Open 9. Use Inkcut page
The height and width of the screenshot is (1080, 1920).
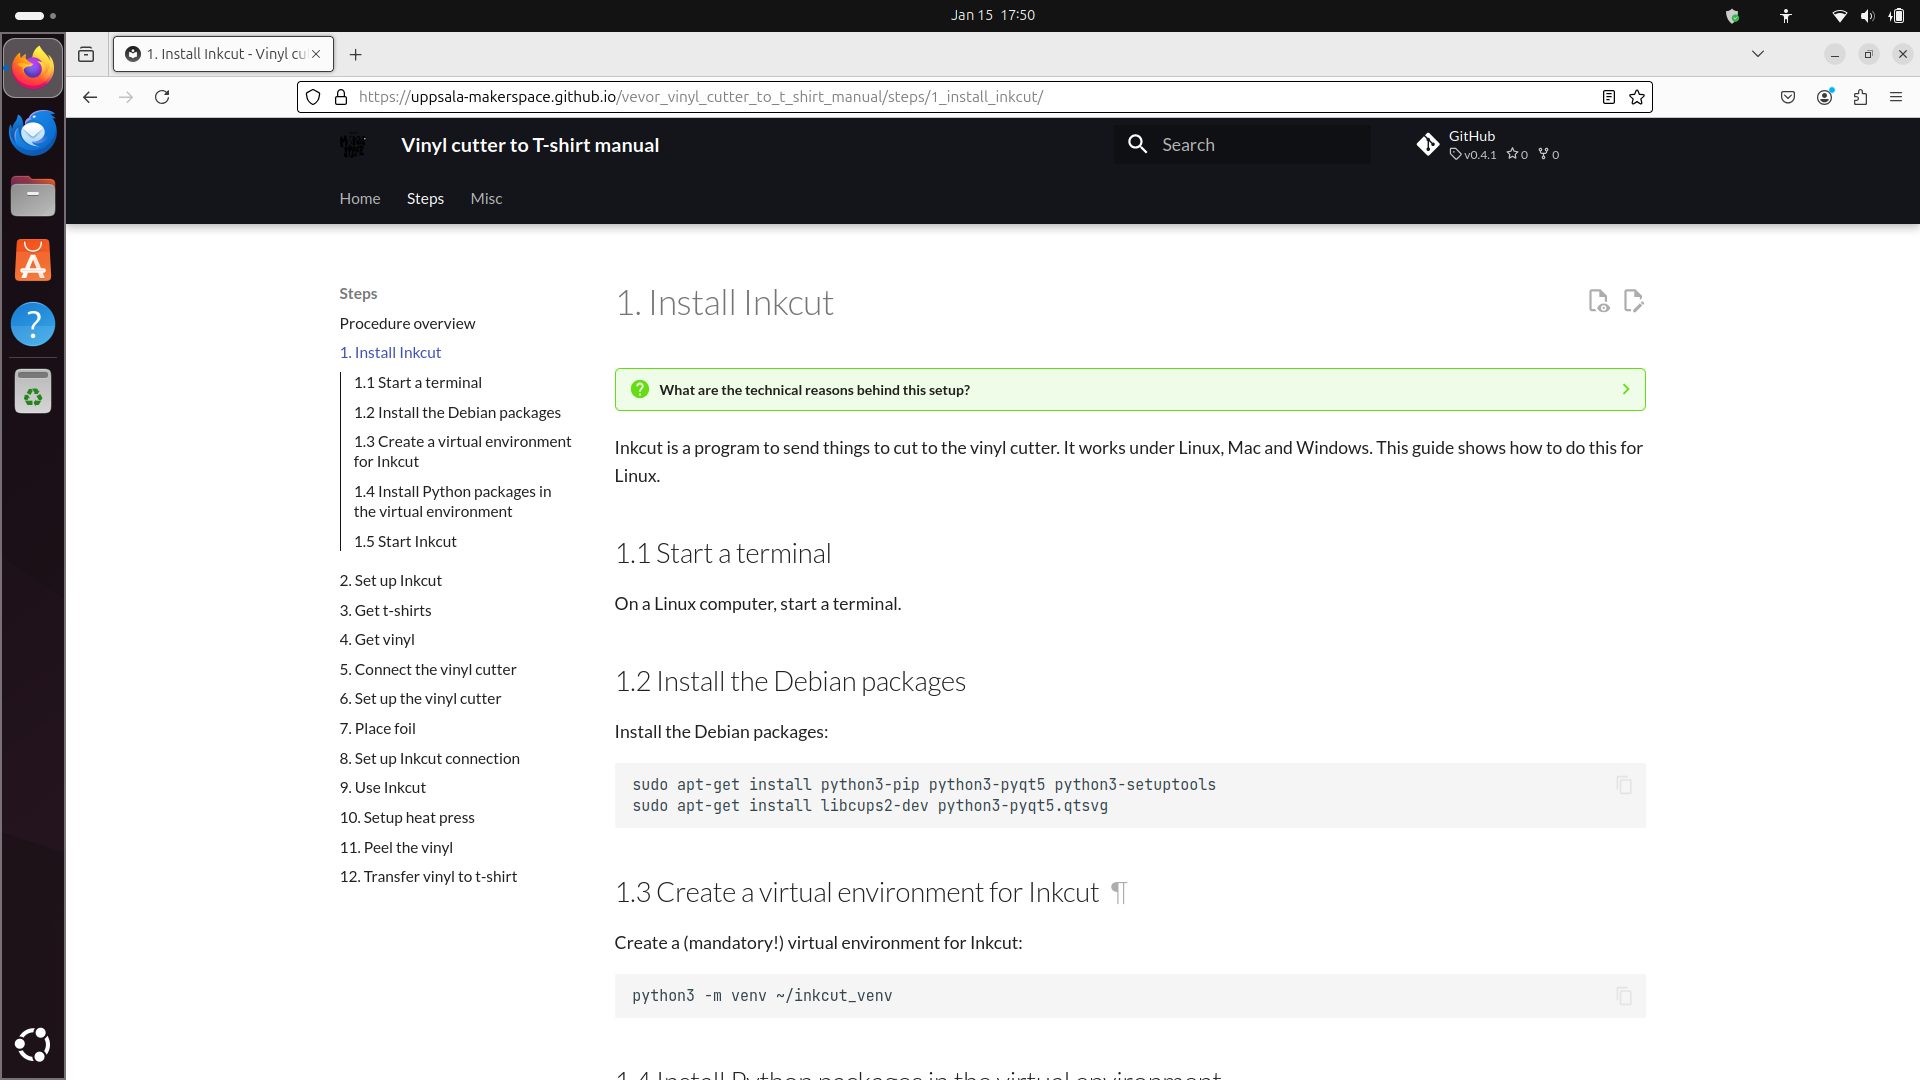point(382,788)
